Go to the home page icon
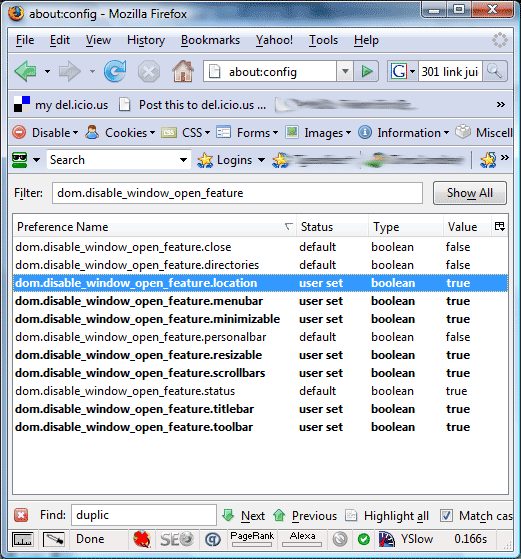This screenshot has width=521, height=559. click(183, 71)
